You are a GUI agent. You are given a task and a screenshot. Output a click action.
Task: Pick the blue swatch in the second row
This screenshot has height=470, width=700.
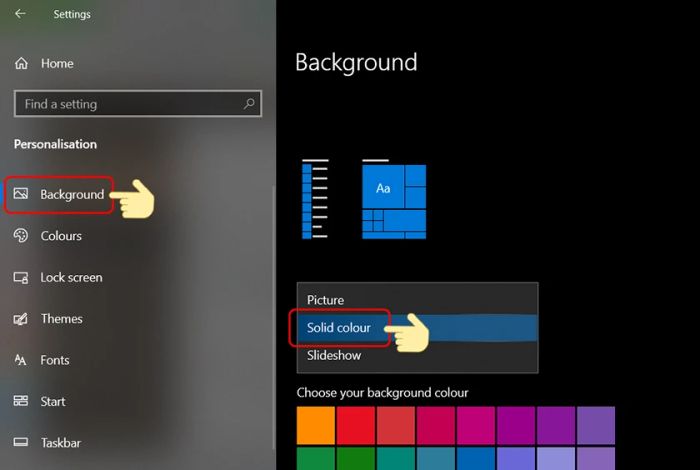point(476,459)
